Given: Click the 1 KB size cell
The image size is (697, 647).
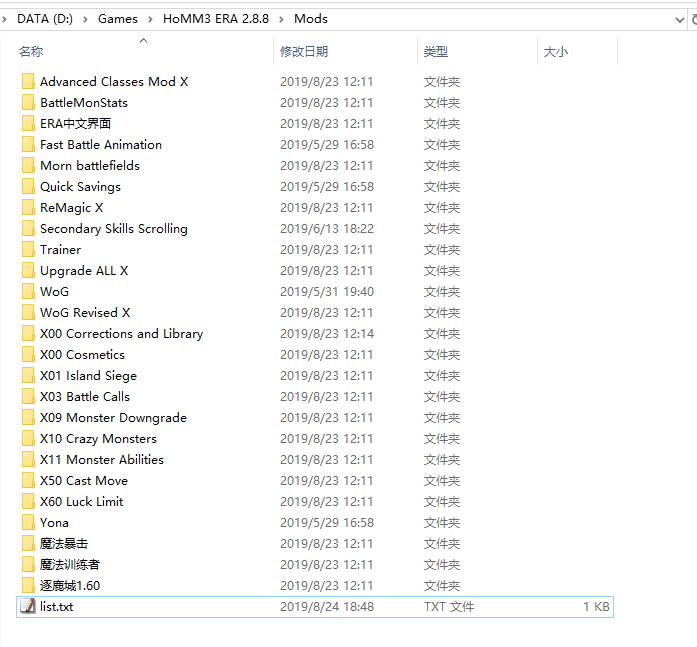Looking at the screenshot, I should pyautogui.click(x=596, y=607).
